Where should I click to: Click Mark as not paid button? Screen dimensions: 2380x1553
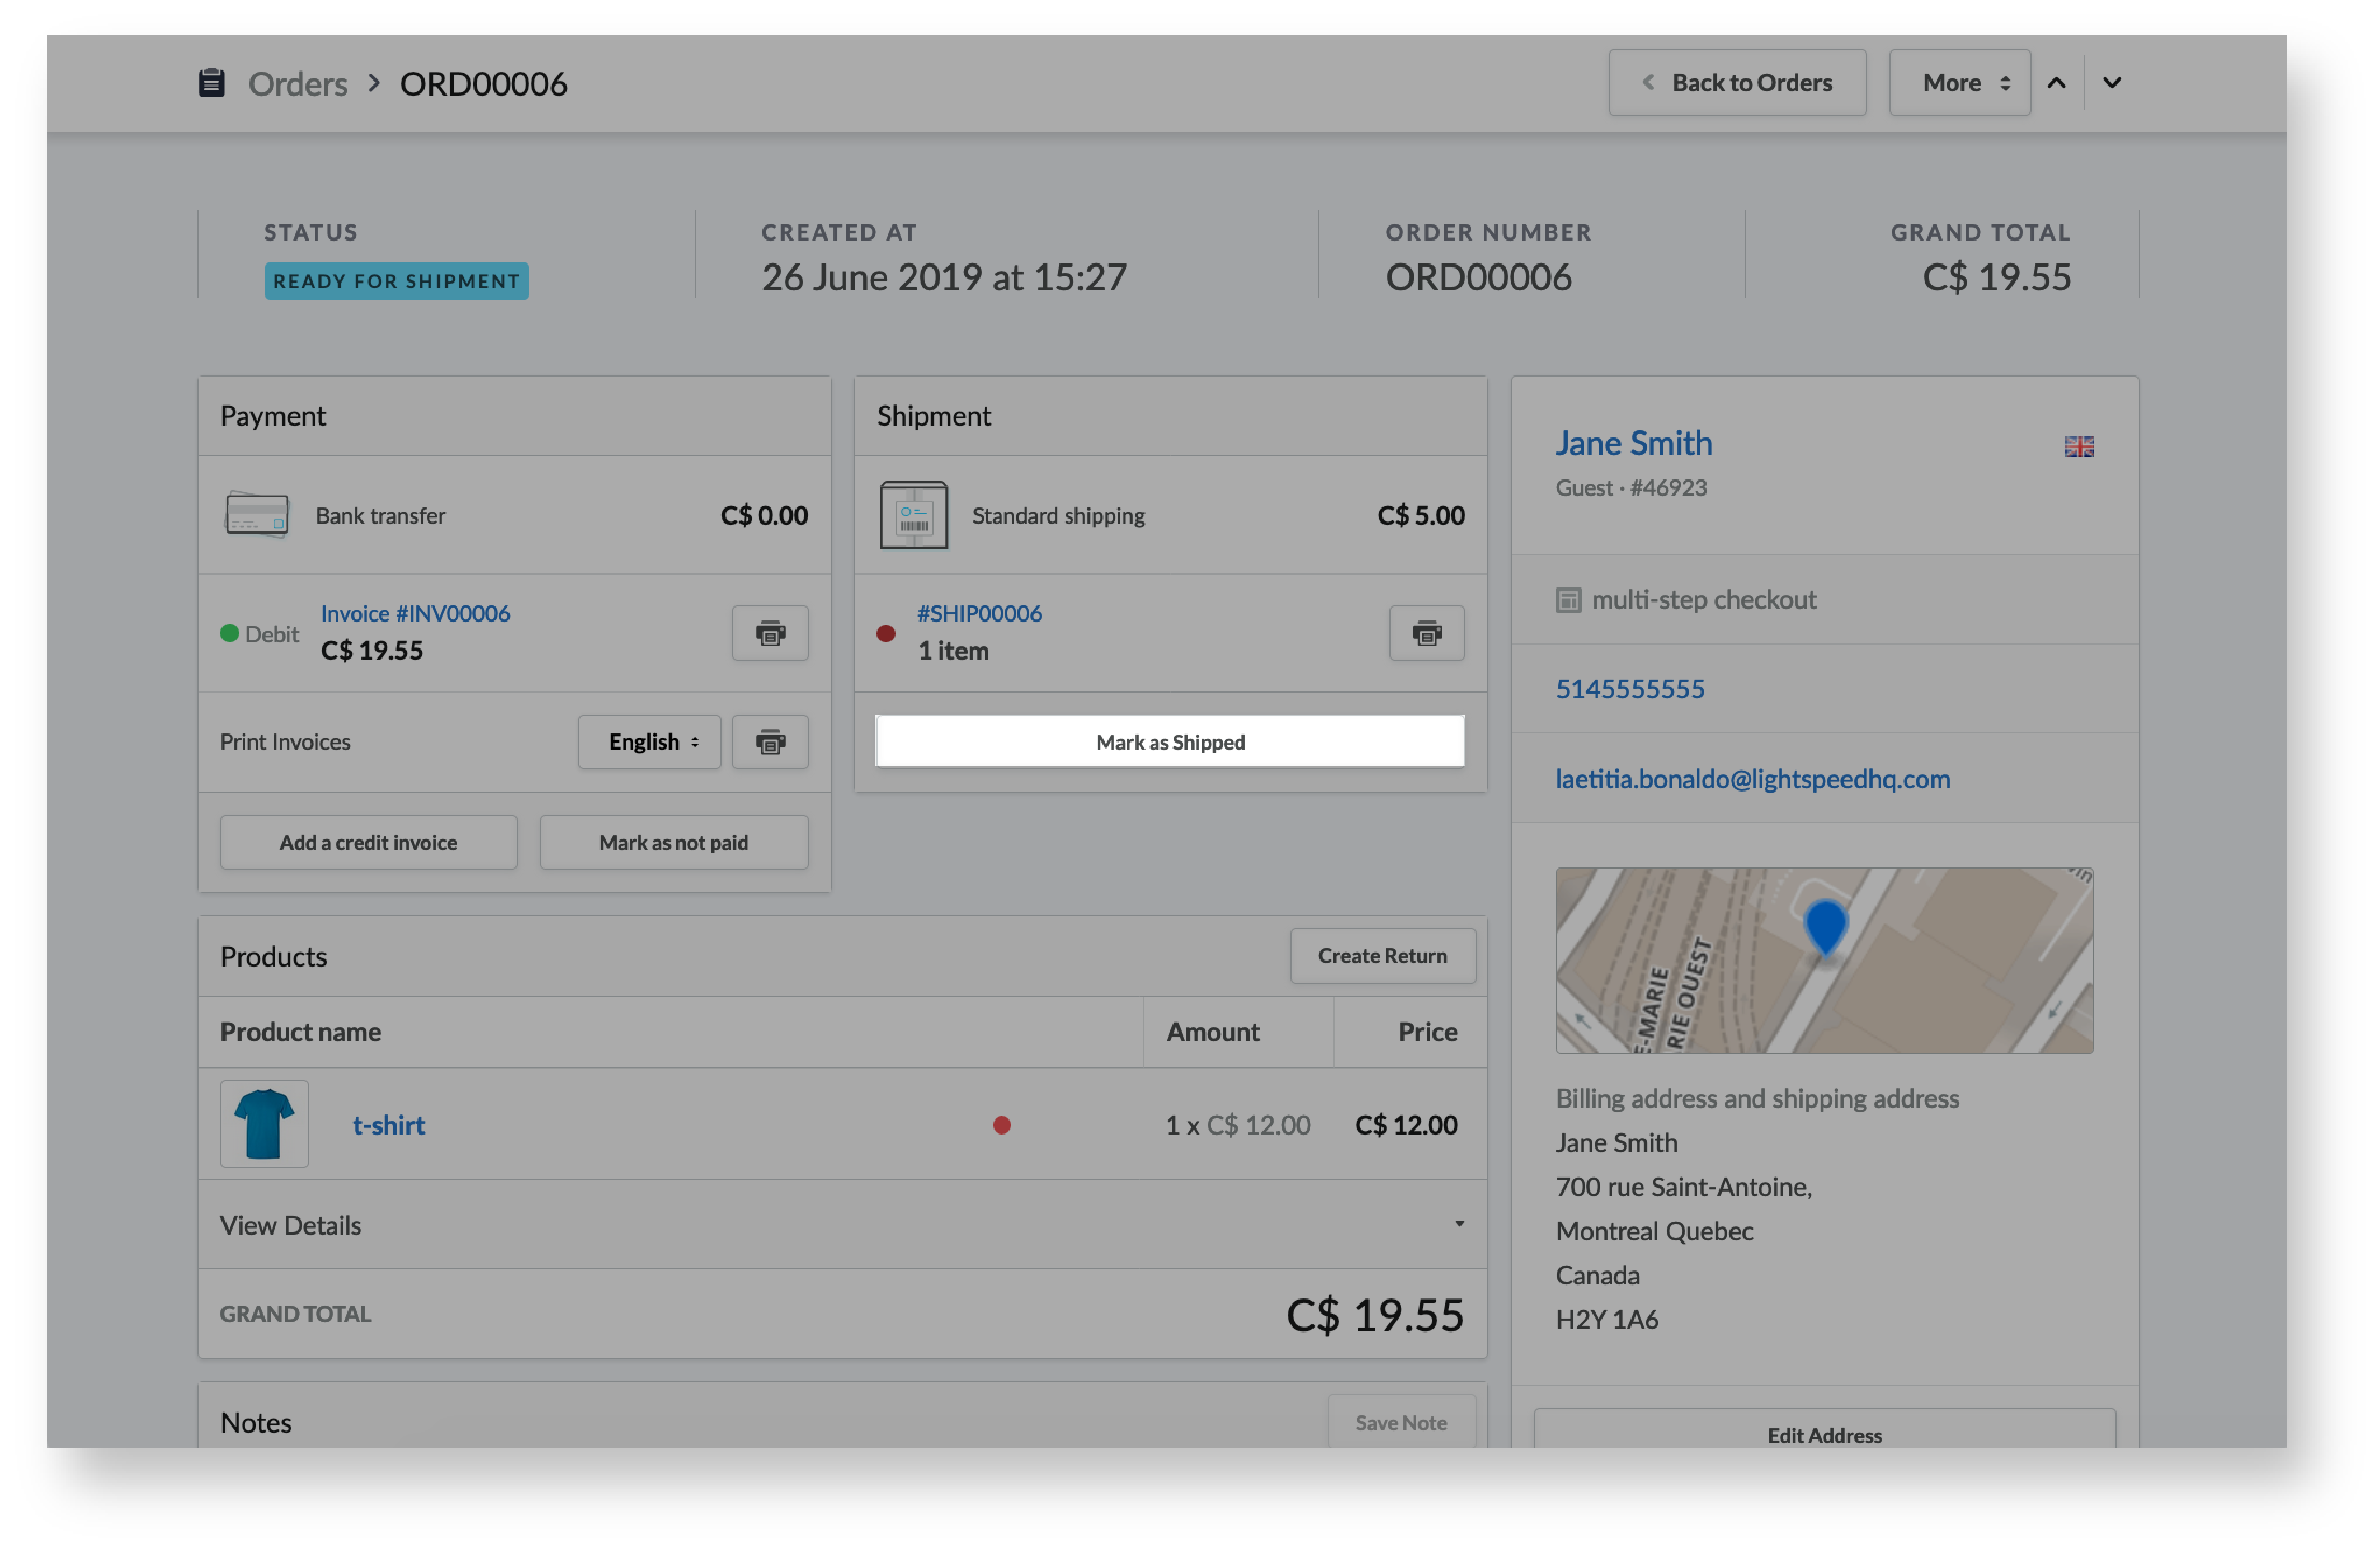(674, 842)
